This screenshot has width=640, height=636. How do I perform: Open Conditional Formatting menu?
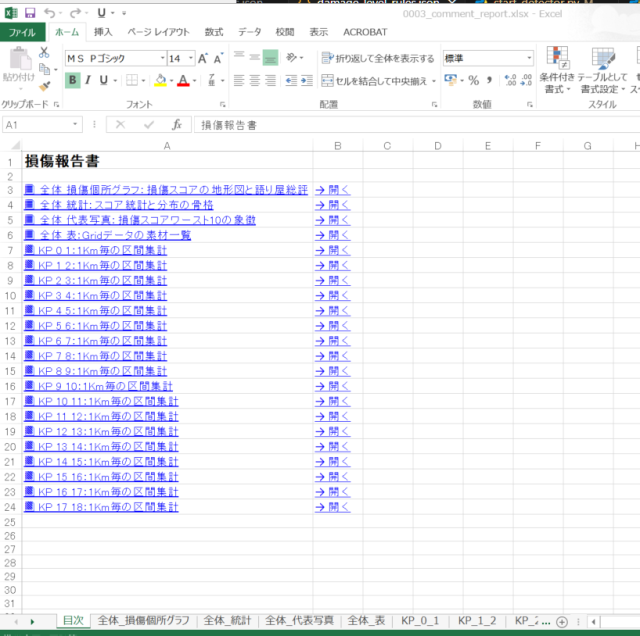[x=557, y=70]
